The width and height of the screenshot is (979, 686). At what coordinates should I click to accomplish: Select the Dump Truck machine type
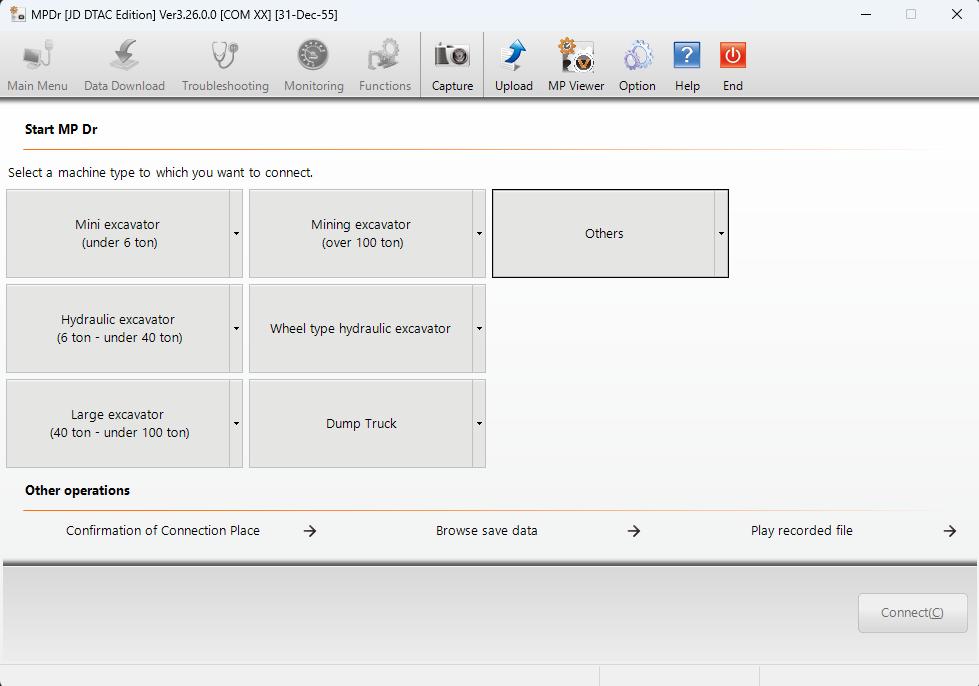coord(361,423)
